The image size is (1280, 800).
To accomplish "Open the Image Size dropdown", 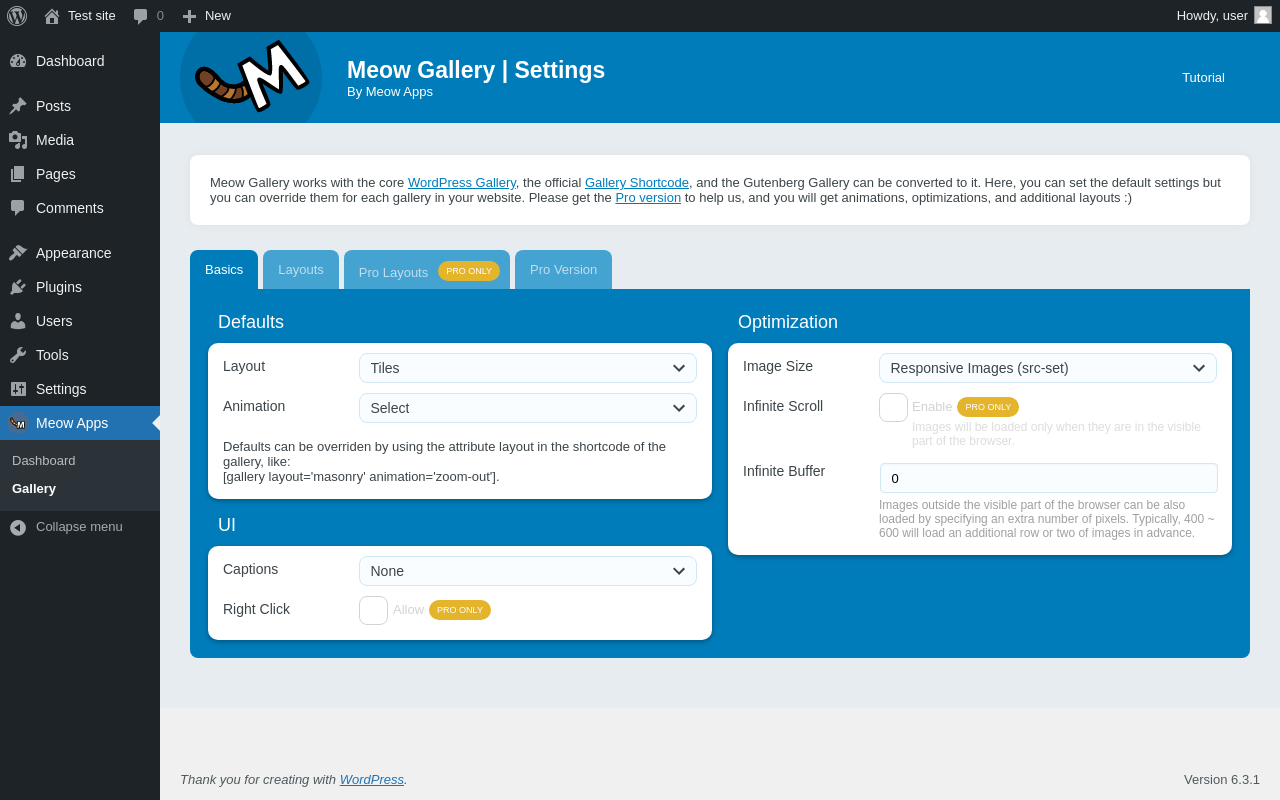I will click(x=1048, y=368).
